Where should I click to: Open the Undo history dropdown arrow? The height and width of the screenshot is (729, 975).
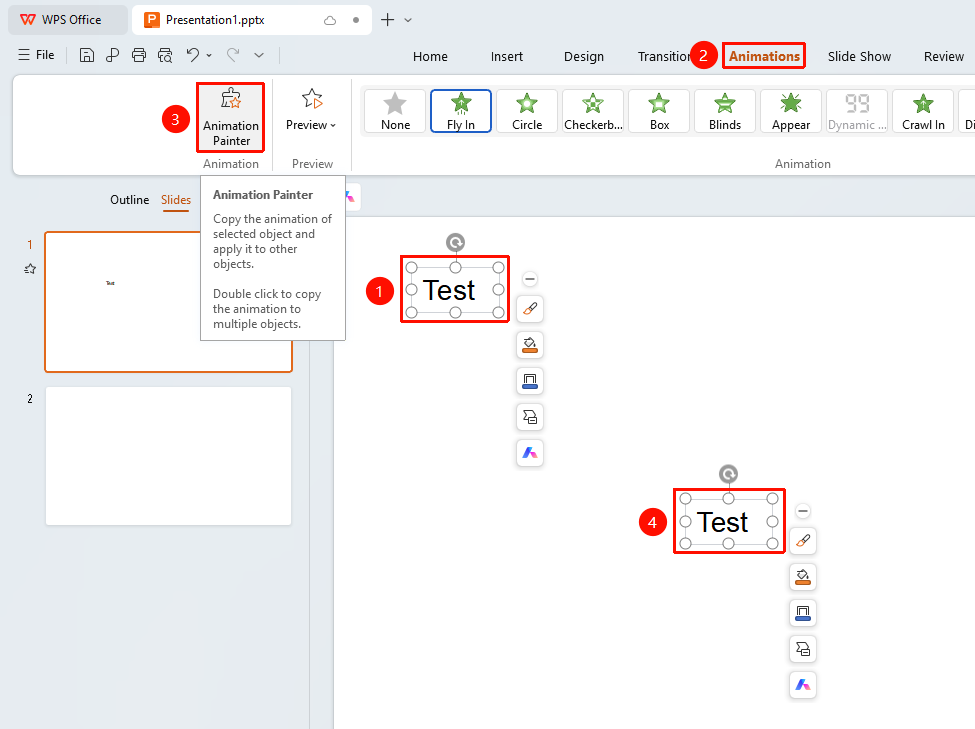pyautogui.click(x=209, y=55)
